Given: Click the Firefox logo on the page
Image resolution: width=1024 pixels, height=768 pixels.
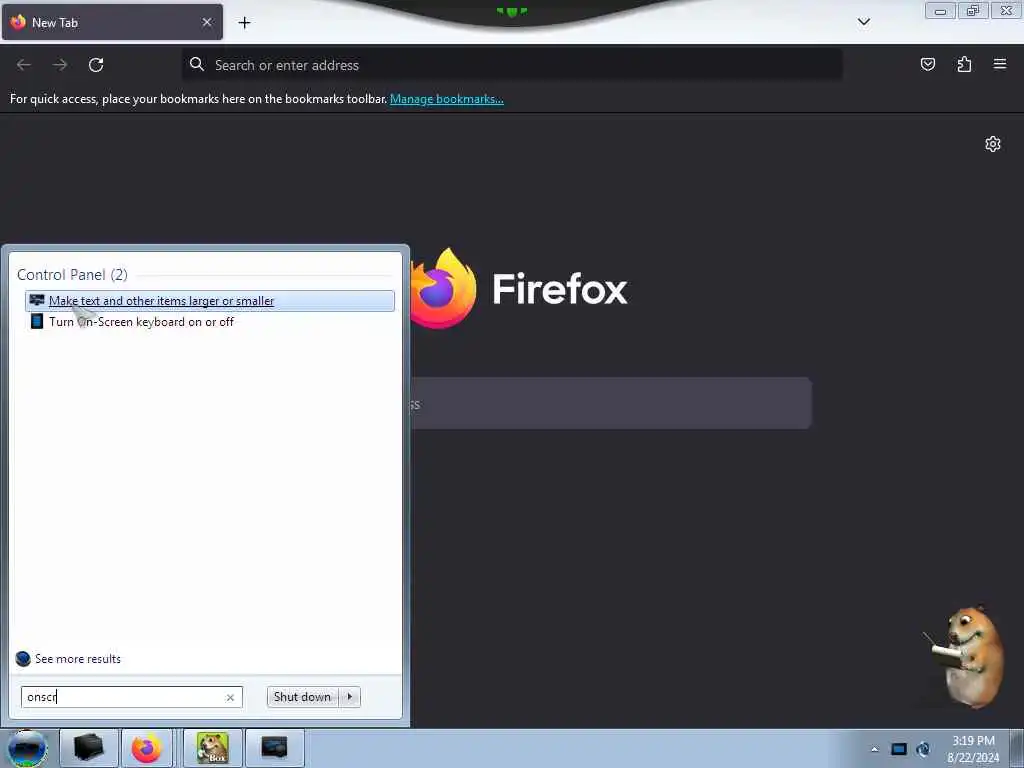Looking at the screenshot, I should tap(443, 288).
